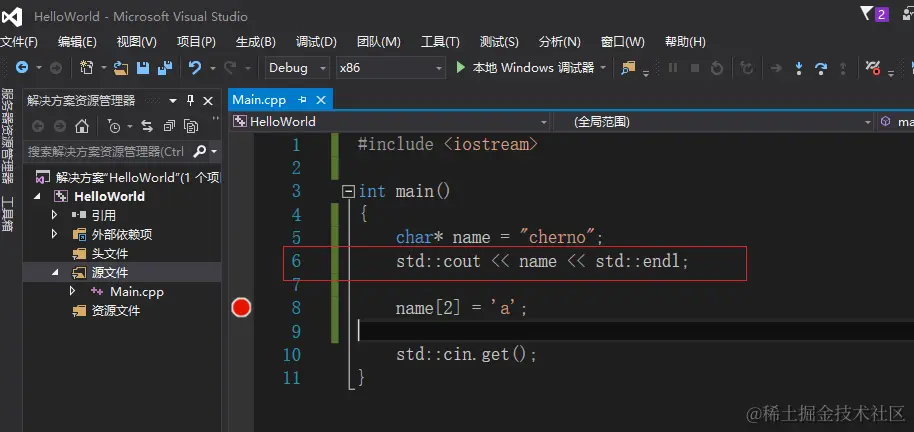Open the 测试(S) menu
This screenshot has width=914, height=432.
(x=500, y=42)
